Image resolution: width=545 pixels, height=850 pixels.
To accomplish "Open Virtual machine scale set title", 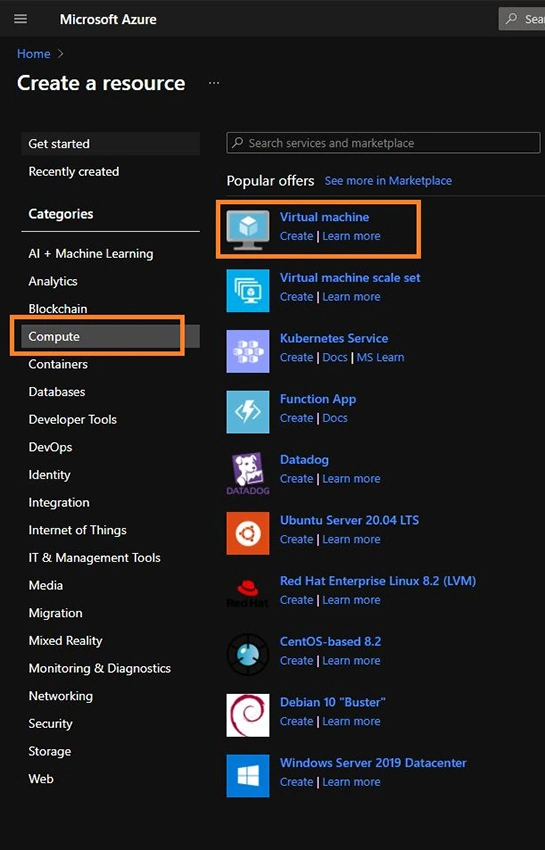I will click(x=350, y=278).
